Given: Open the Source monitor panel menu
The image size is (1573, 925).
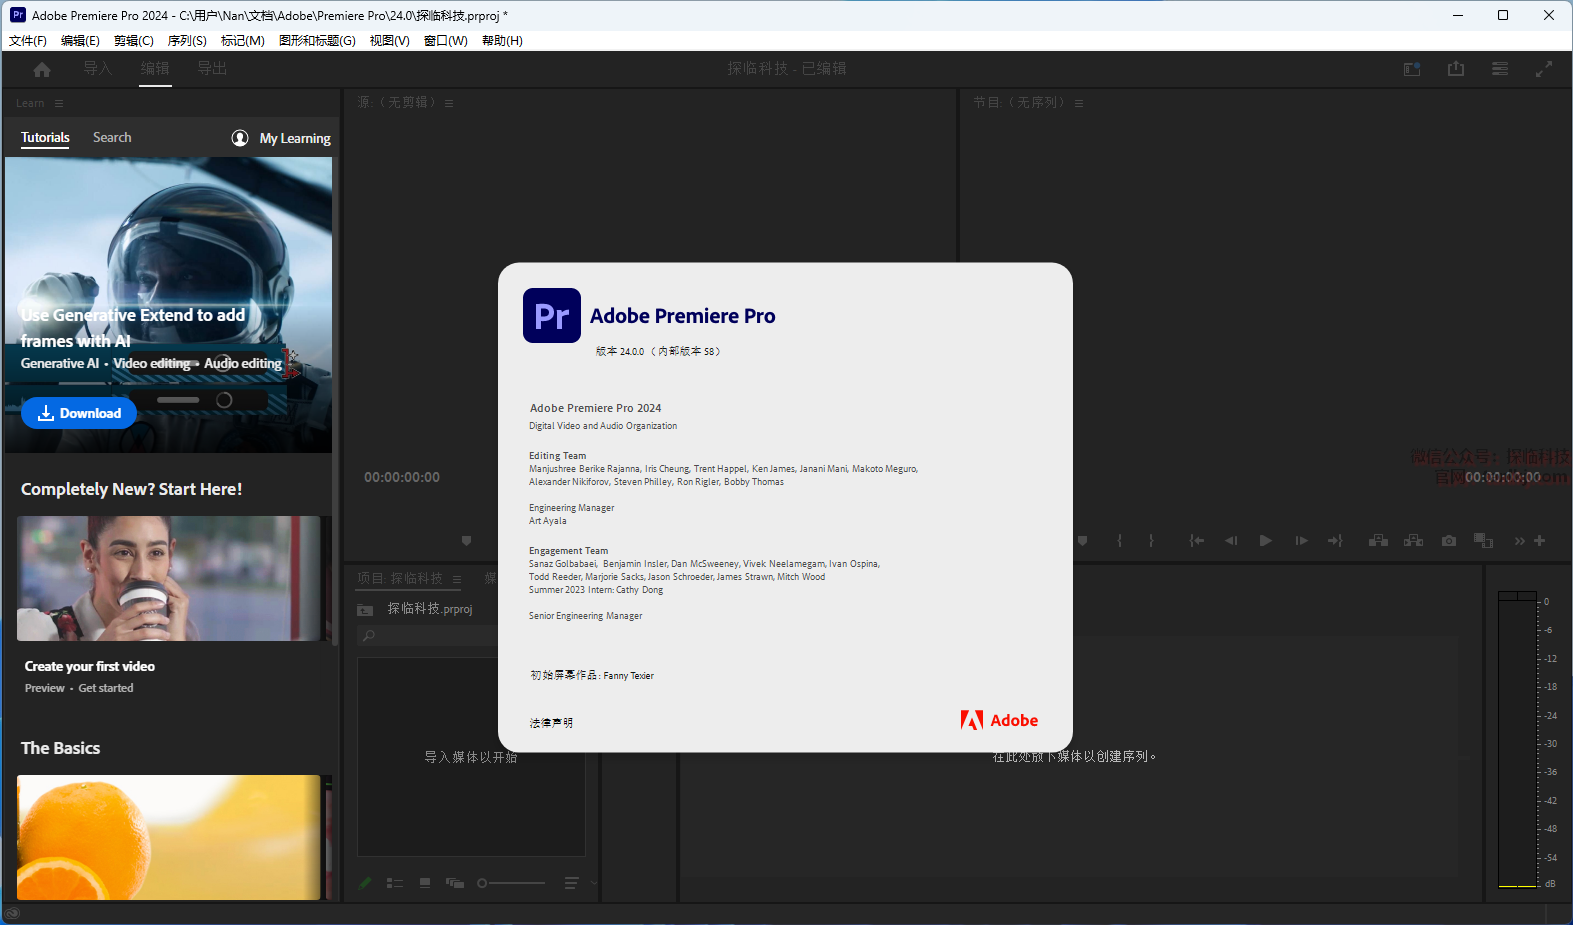Looking at the screenshot, I should pyautogui.click(x=449, y=103).
